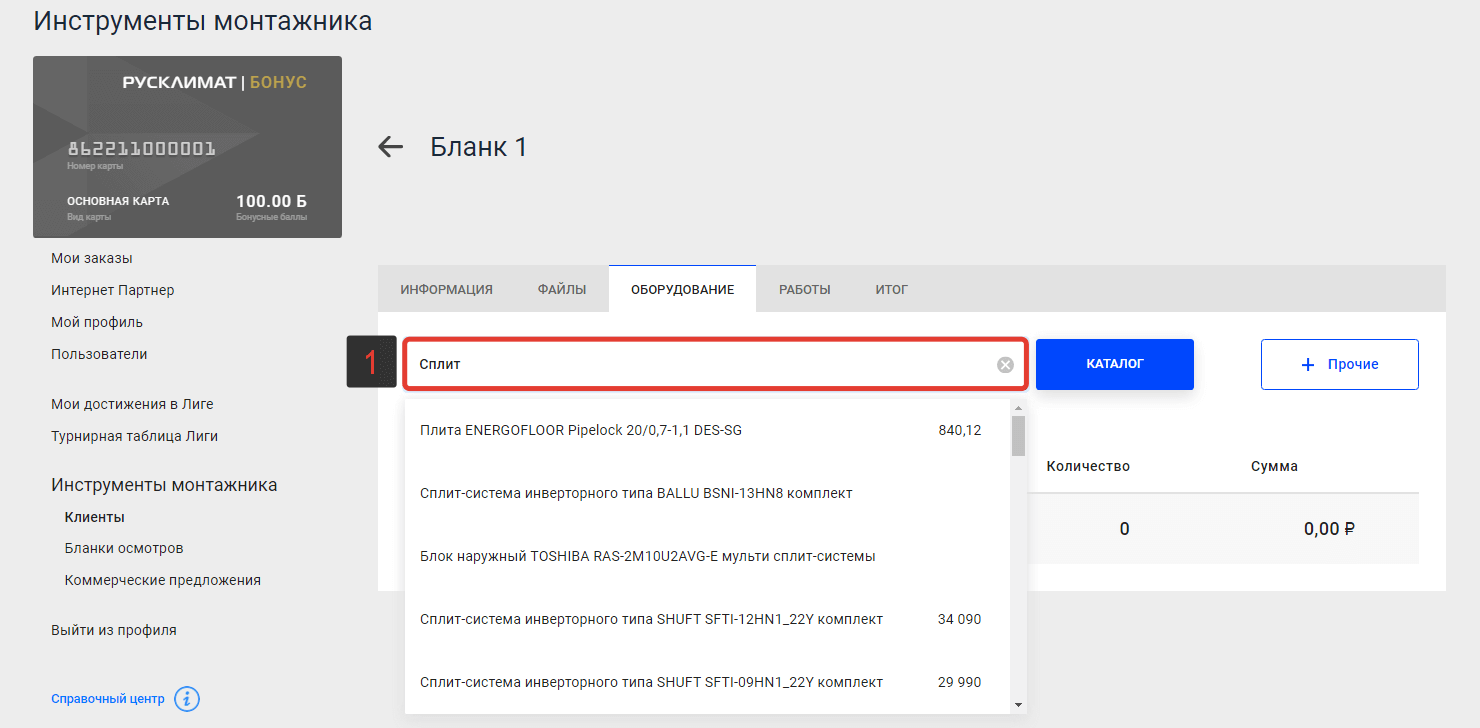Select Плита ENERGOFLOOR Pipelock suggestion
Viewport: 1480px width, 728px height.
click(707, 431)
